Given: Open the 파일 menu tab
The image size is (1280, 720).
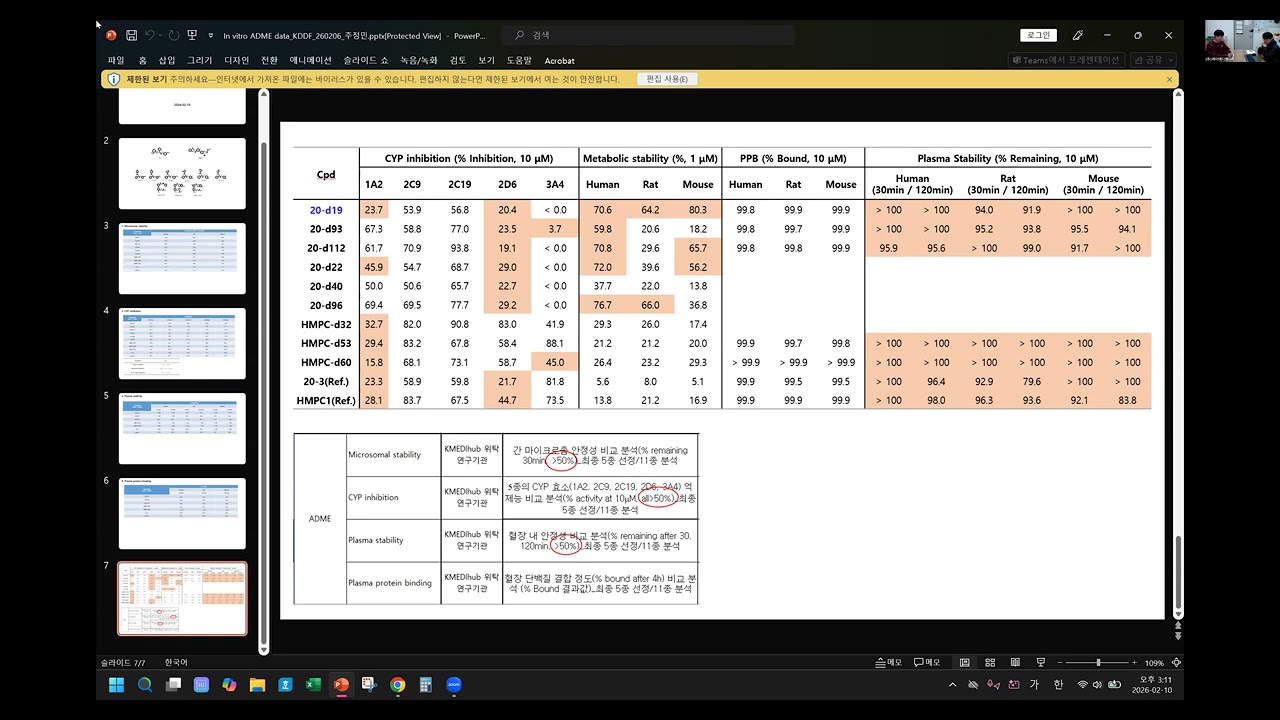Looking at the screenshot, I should click(x=116, y=60).
